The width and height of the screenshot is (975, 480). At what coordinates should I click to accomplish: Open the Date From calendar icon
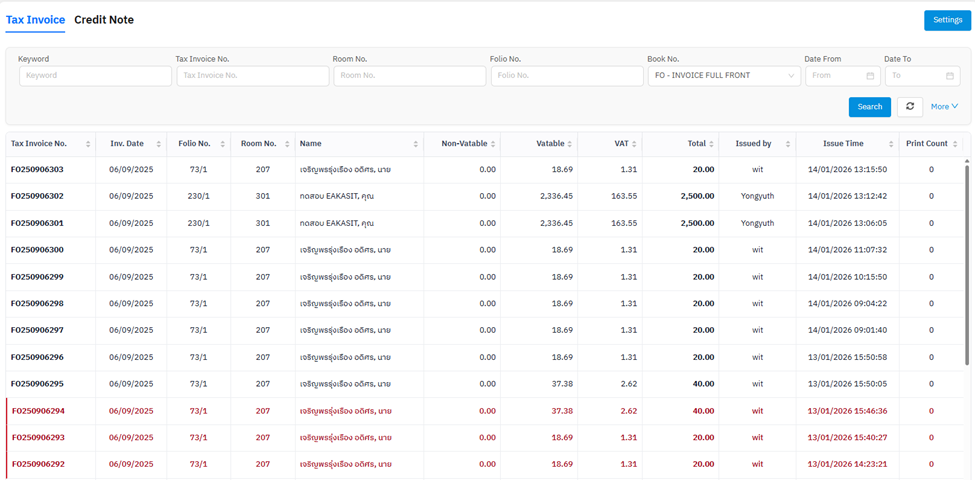pyautogui.click(x=870, y=76)
